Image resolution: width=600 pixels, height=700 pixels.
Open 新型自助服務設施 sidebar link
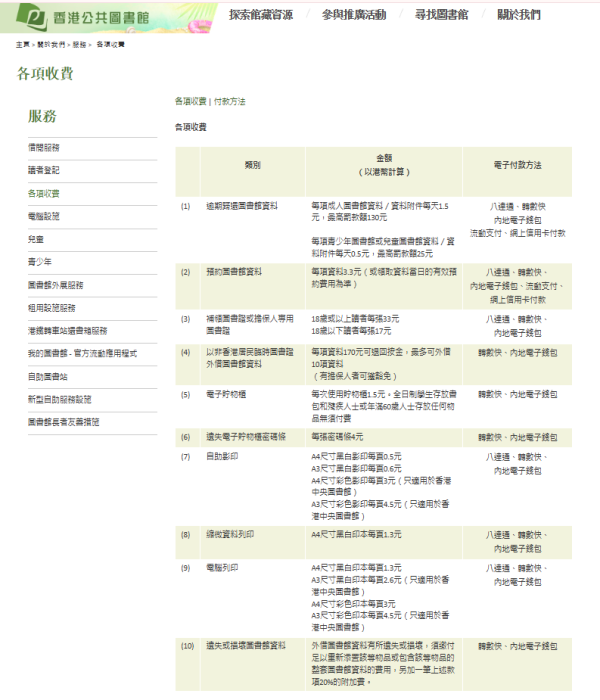pos(59,400)
